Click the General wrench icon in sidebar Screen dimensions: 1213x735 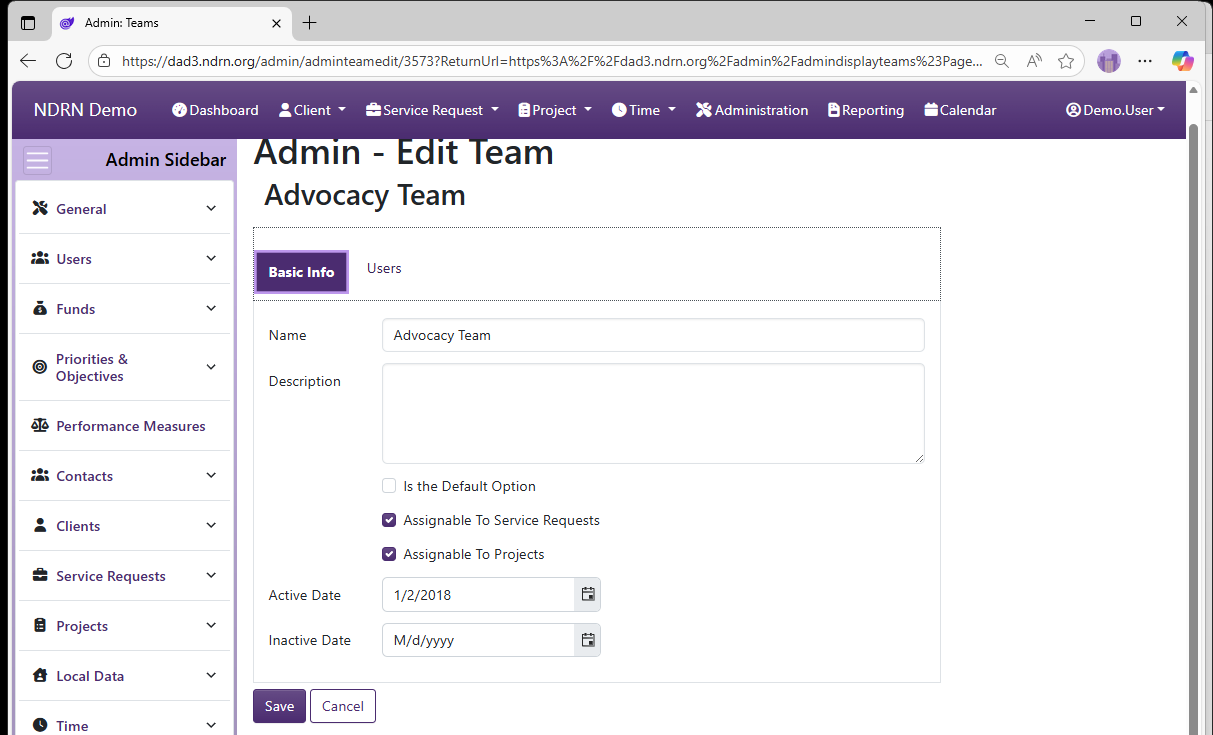[x=40, y=209]
